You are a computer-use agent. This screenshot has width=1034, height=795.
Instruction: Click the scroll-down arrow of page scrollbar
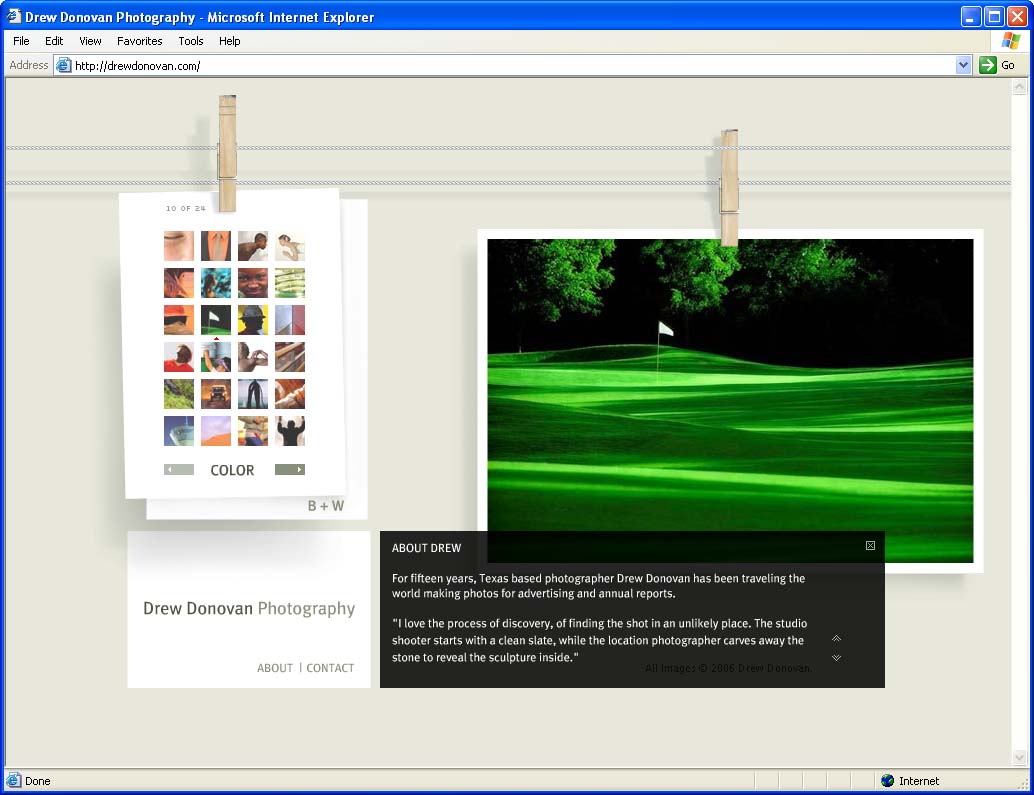pos(1020,758)
